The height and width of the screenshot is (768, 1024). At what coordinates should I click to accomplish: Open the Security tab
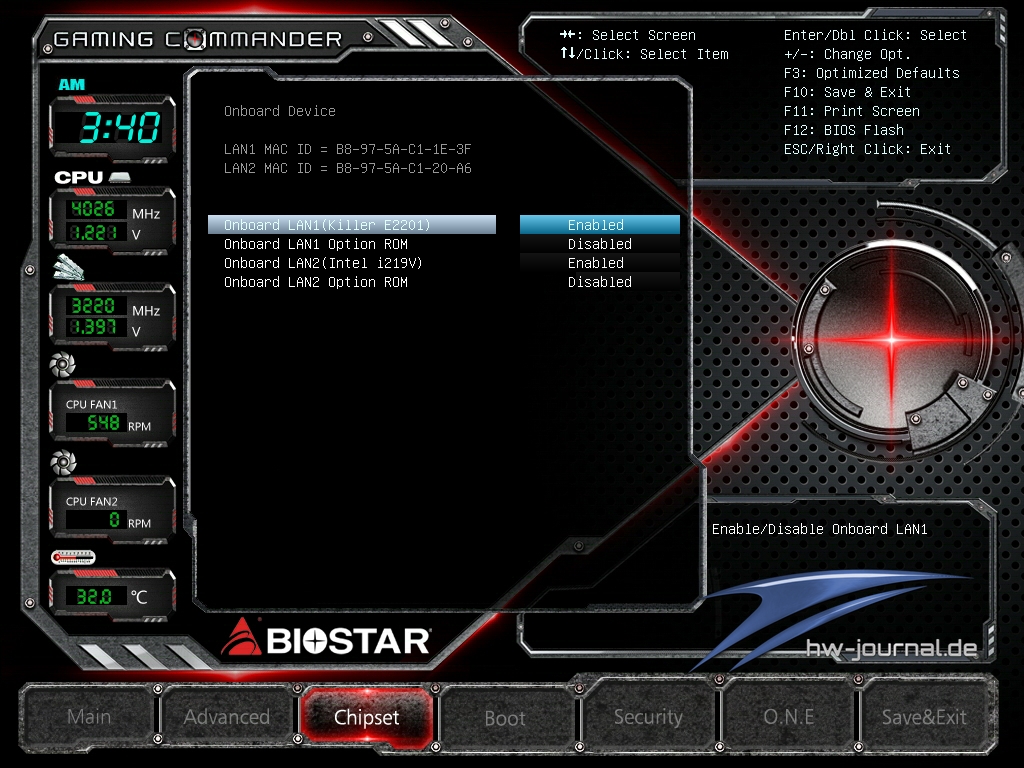click(648, 717)
